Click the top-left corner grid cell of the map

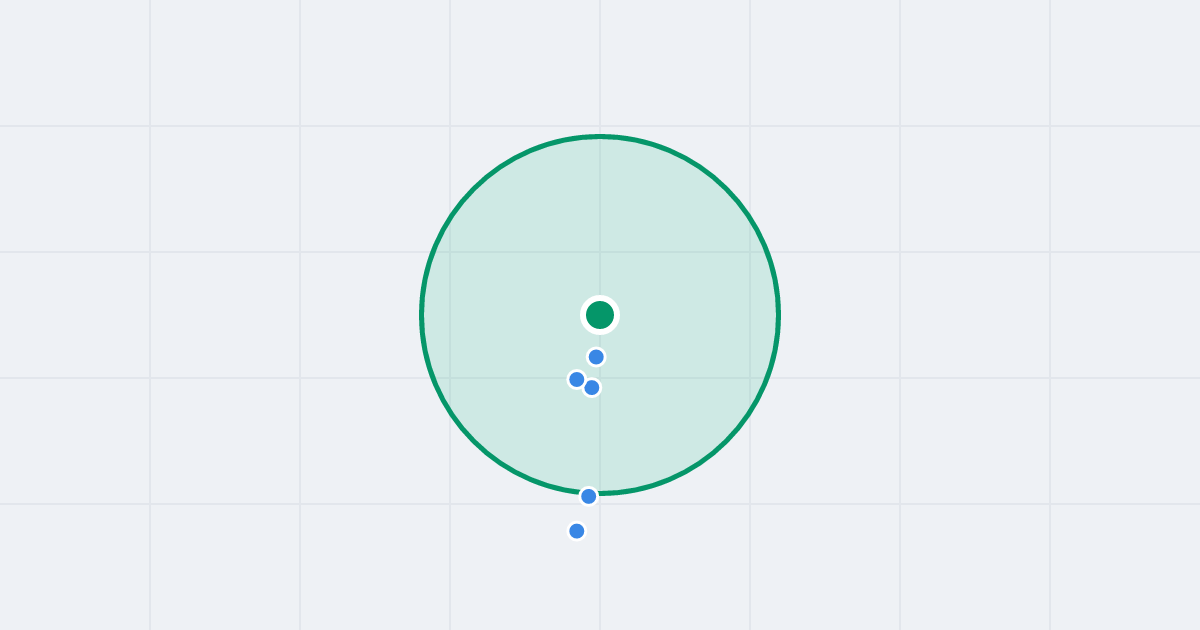click(x=75, y=63)
